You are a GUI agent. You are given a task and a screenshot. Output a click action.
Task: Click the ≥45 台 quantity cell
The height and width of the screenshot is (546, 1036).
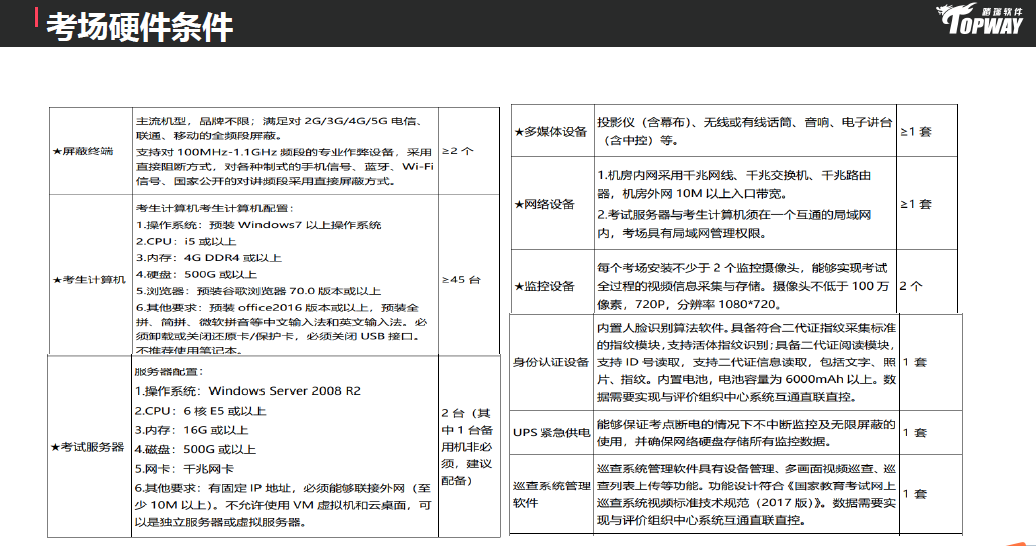460,279
